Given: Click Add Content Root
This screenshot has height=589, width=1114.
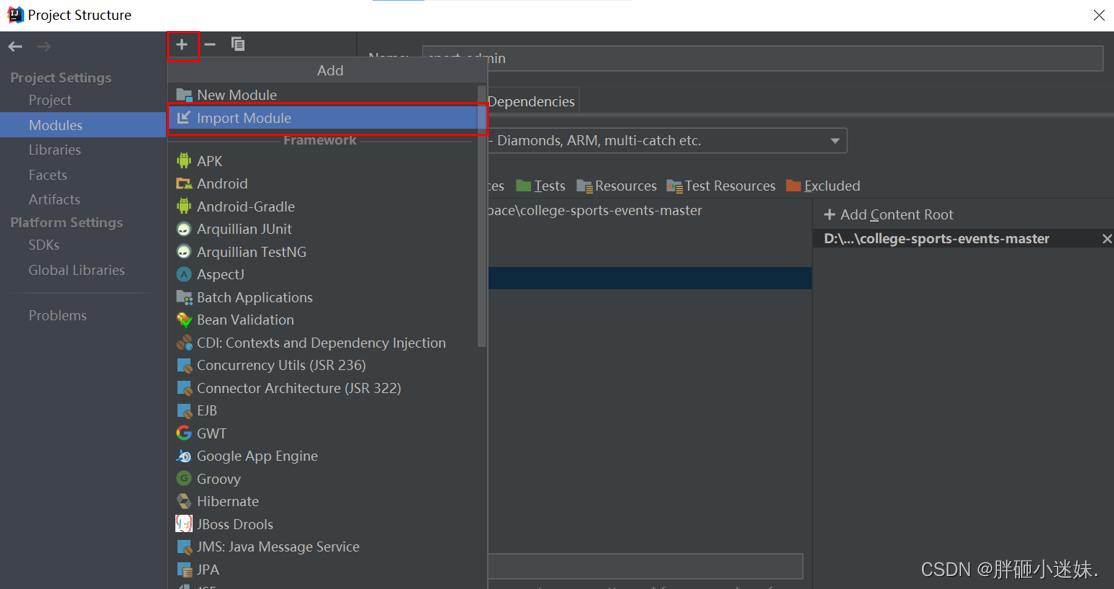Looking at the screenshot, I should pyautogui.click(x=888, y=215).
